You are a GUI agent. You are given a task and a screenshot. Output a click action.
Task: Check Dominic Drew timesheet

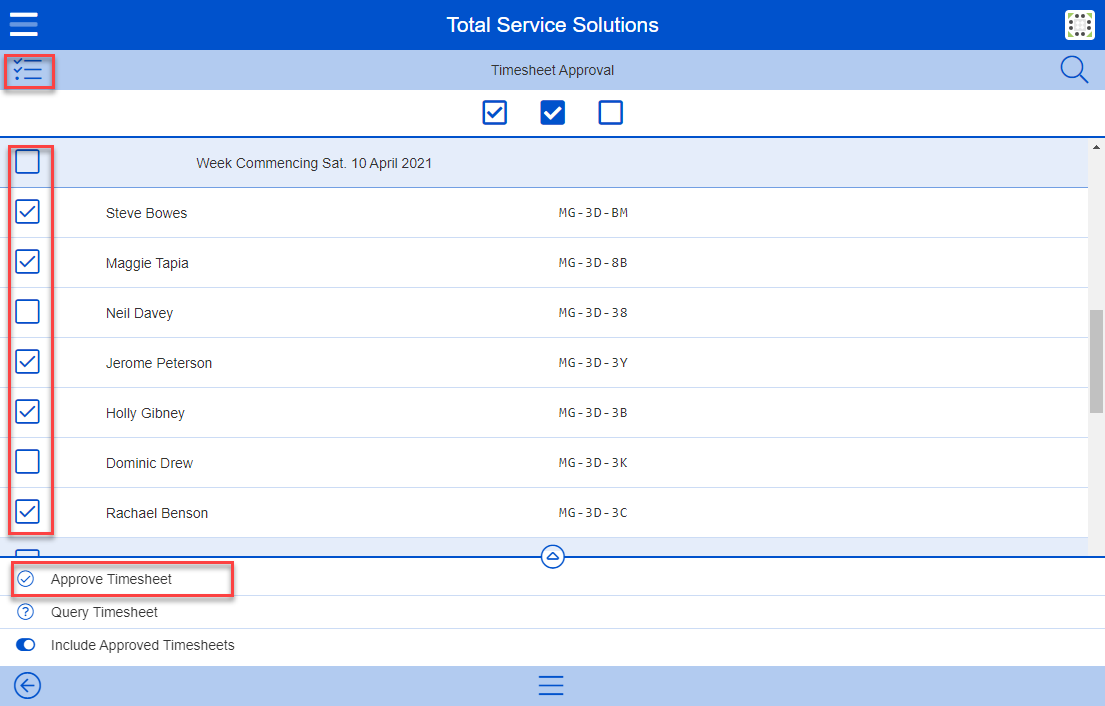[x=27, y=462]
